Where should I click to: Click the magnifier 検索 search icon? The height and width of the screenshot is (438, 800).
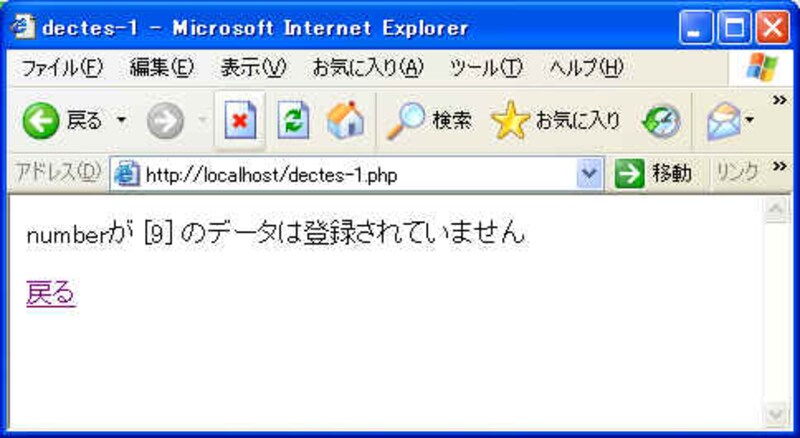click(x=406, y=120)
